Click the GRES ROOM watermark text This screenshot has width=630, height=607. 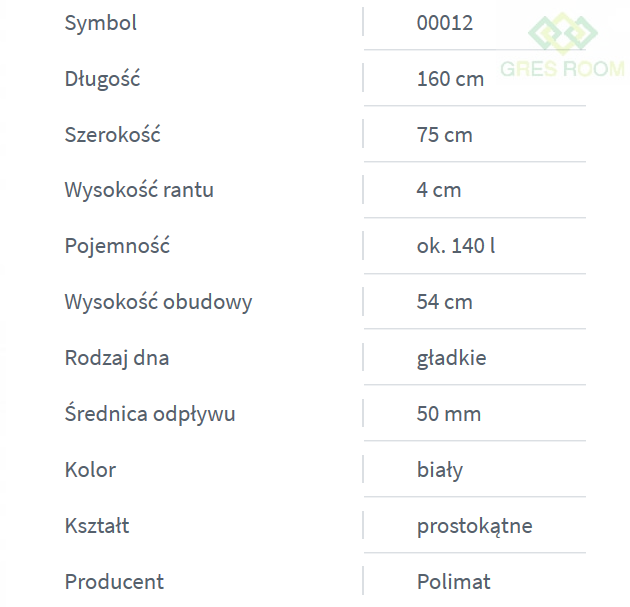pyautogui.click(x=562, y=70)
